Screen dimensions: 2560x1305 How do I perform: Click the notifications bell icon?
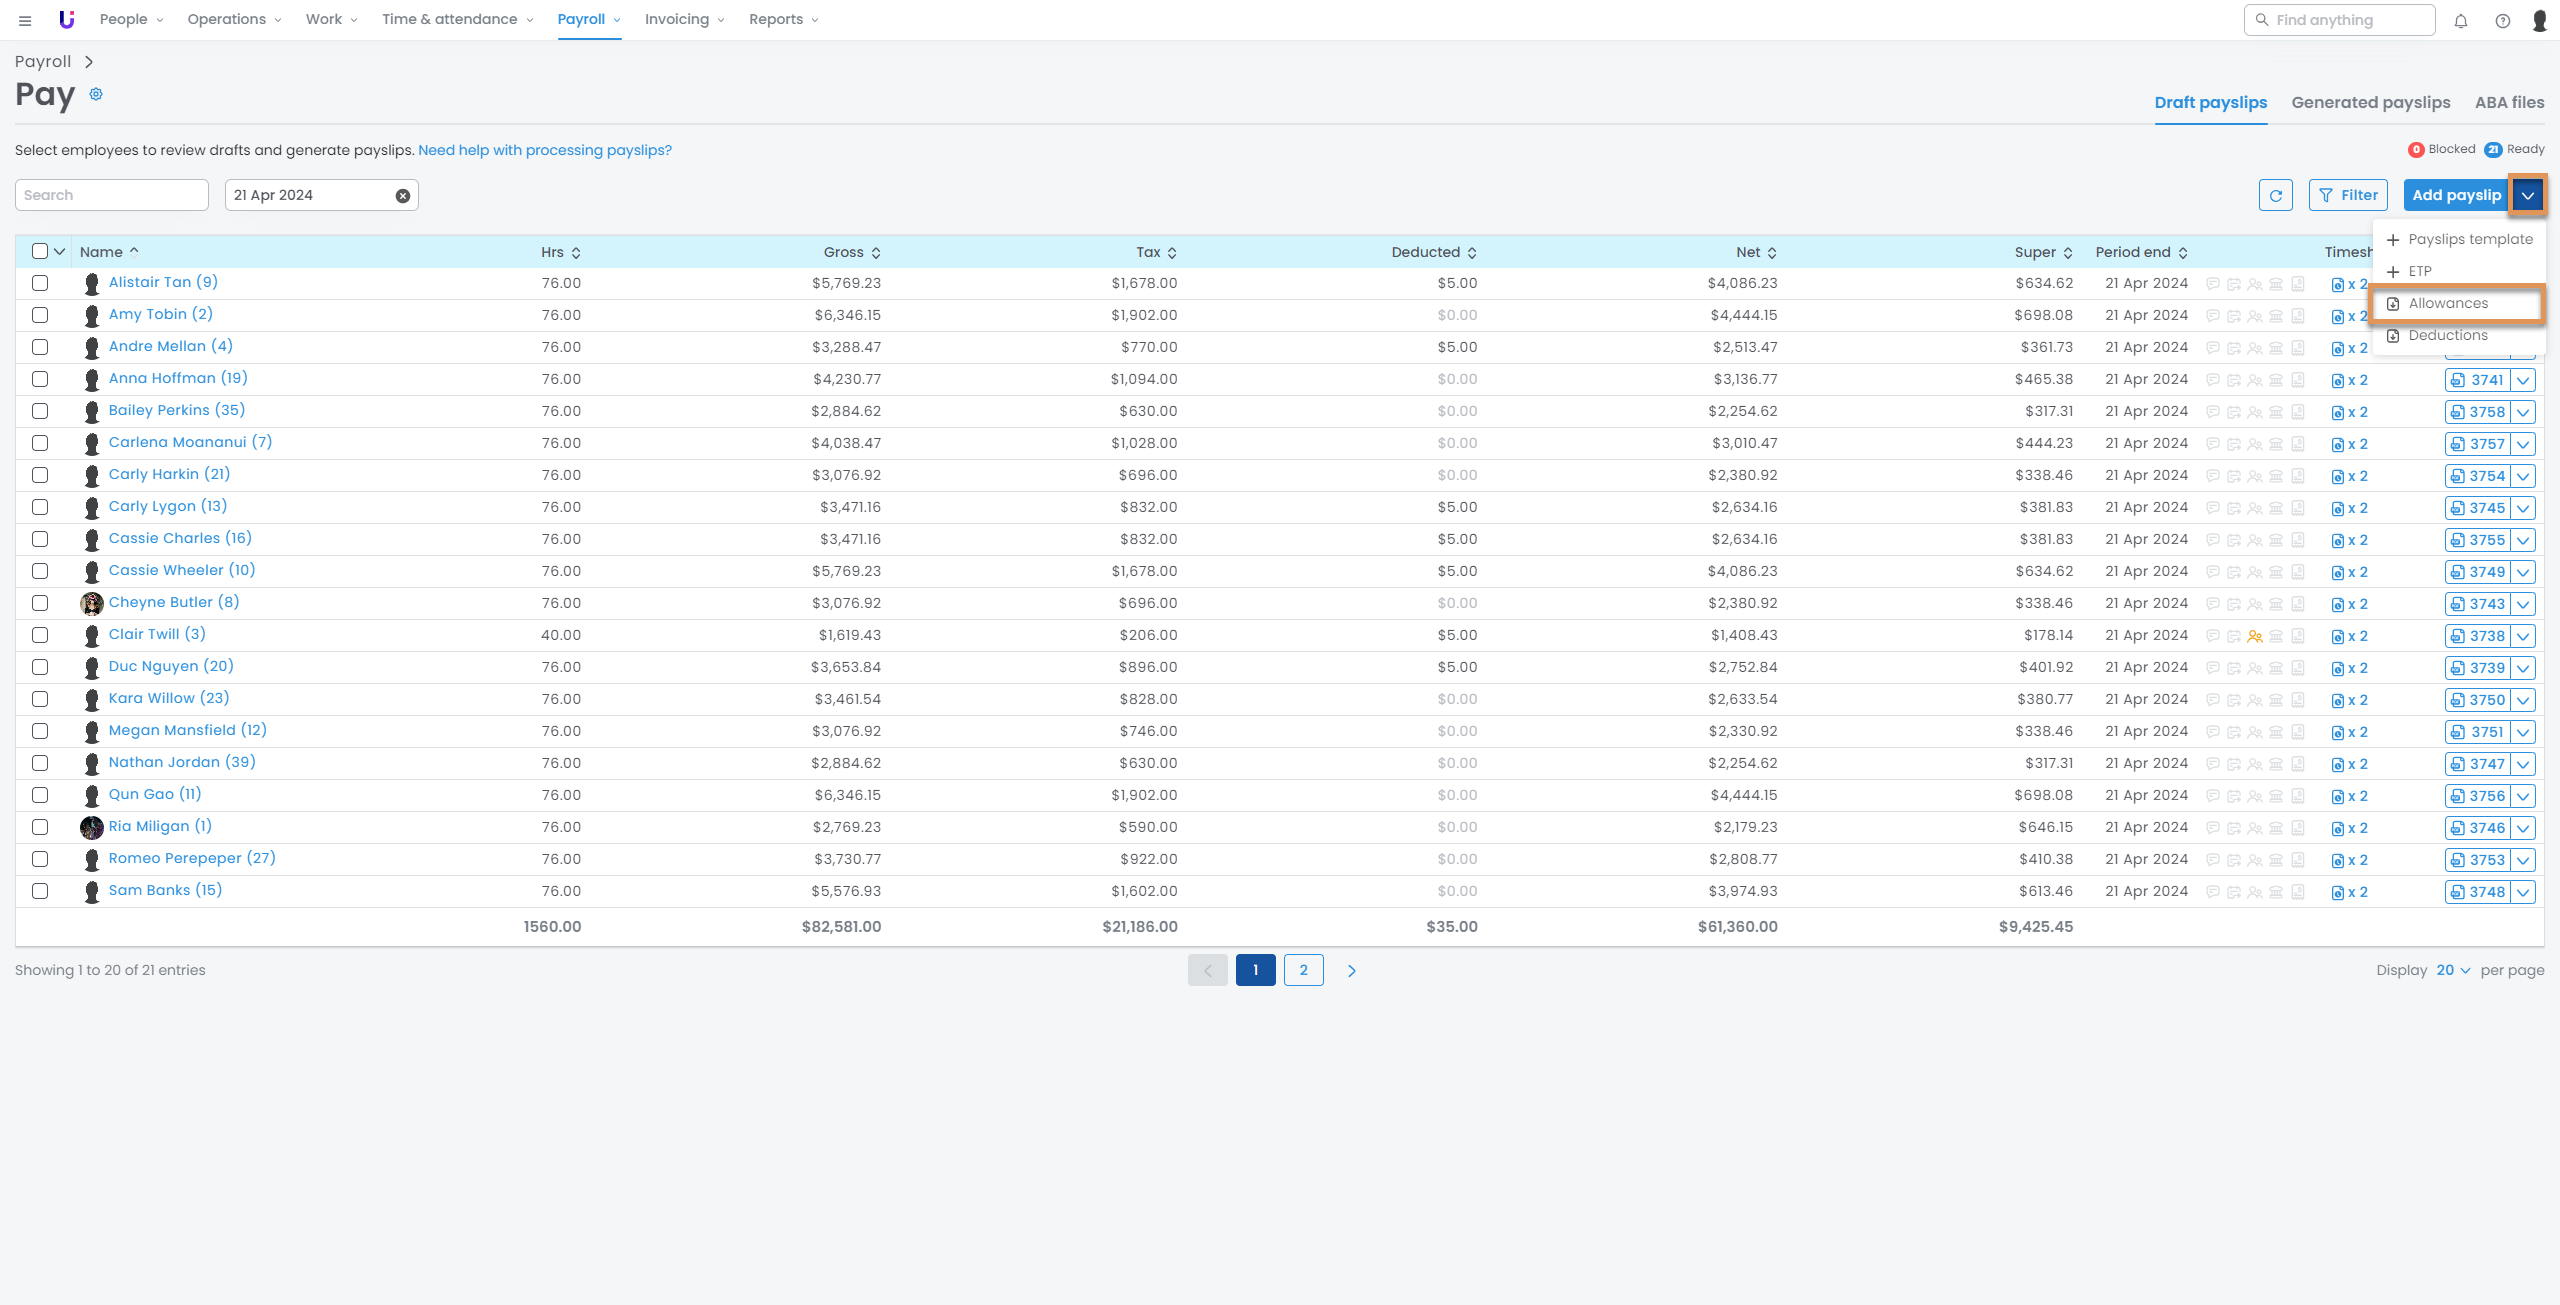click(x=2461, y=20)
